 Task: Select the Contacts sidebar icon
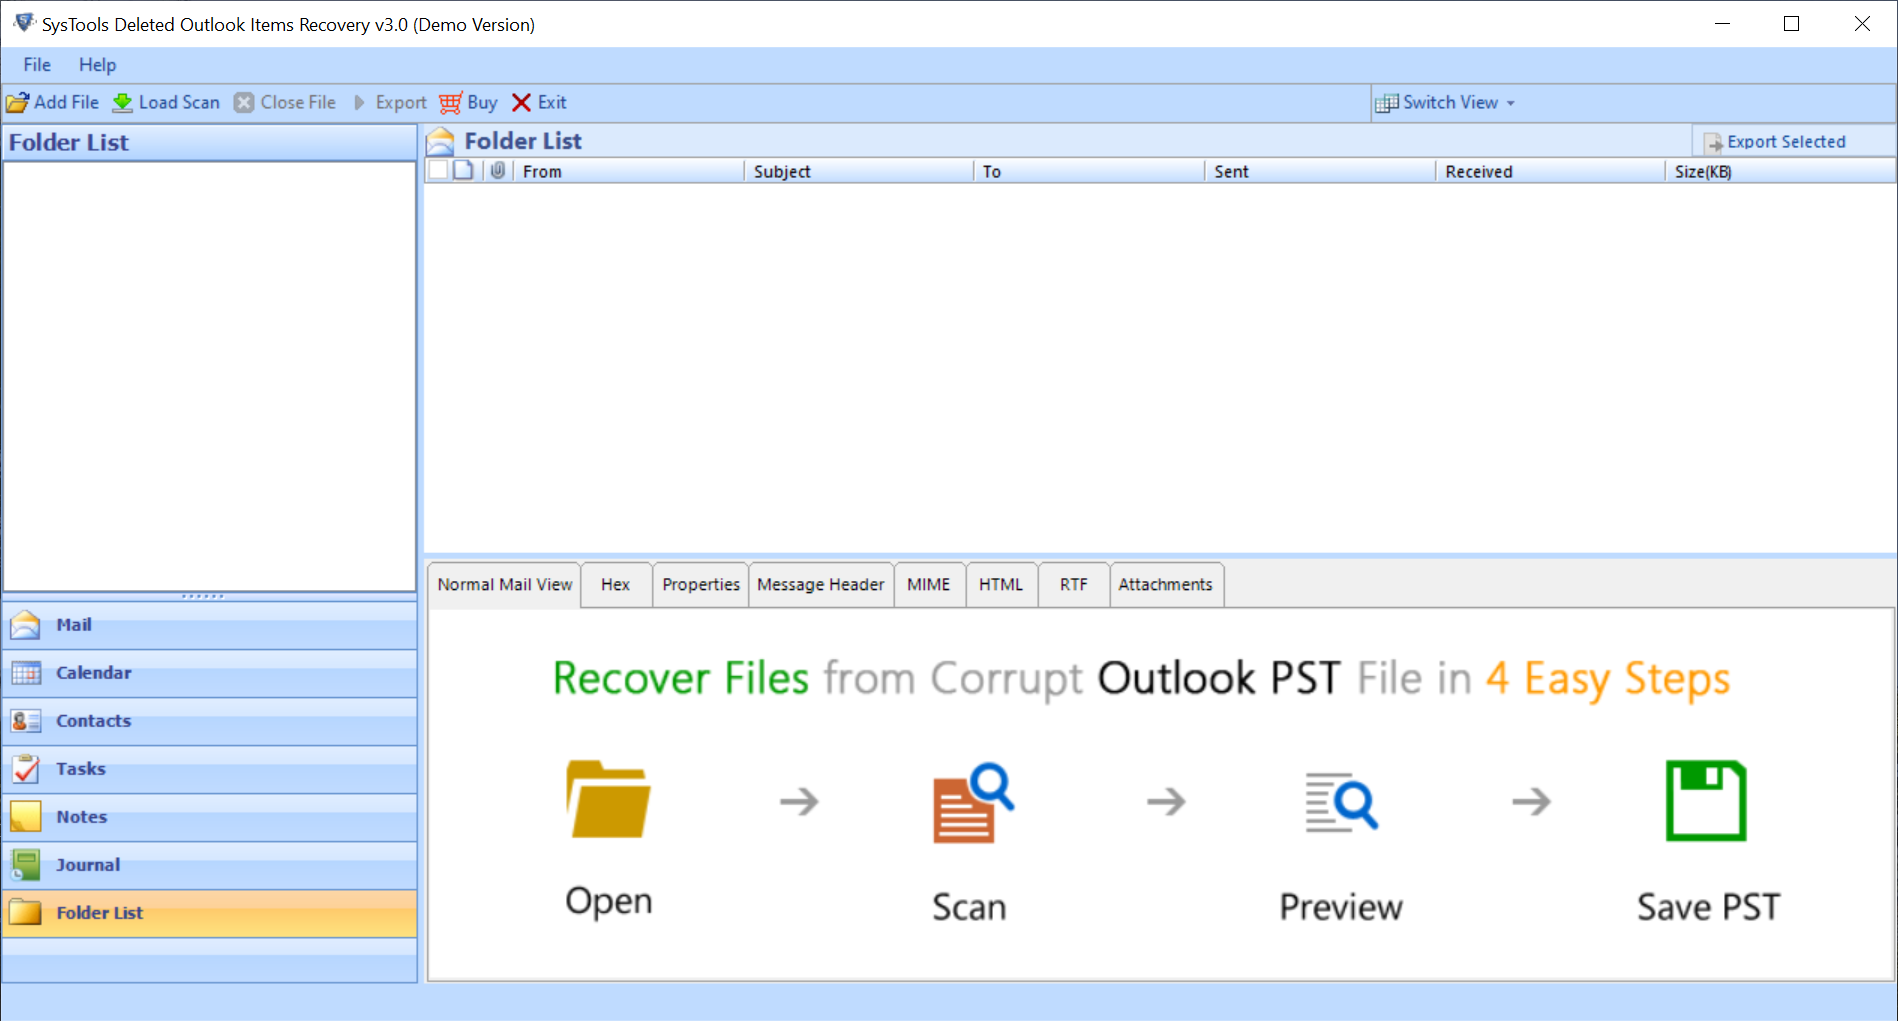(x=26, y=721)
